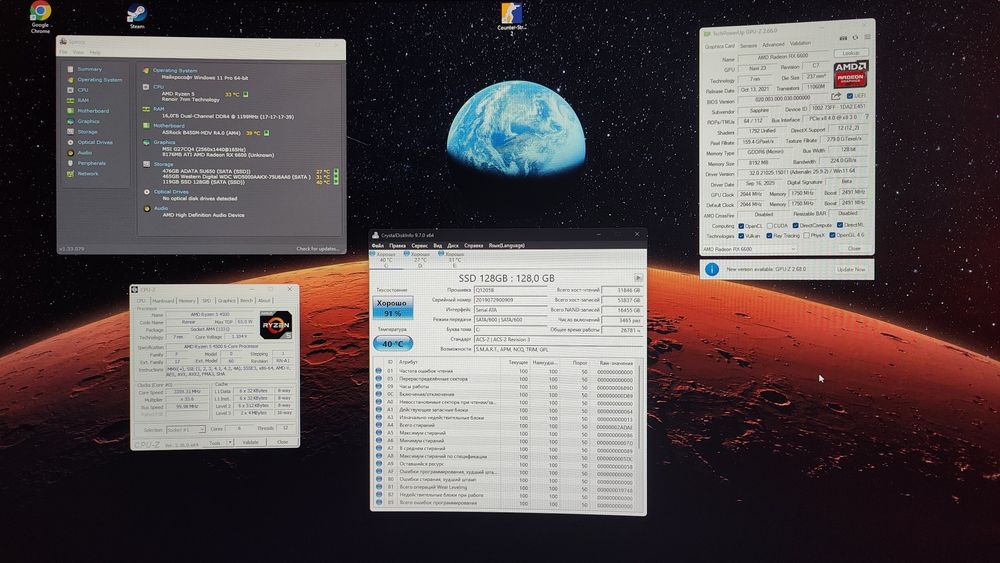Click 40 °C temperature indicator in CrystalDiskInfo
1000x563 pixels.
(x=392, y=344)
